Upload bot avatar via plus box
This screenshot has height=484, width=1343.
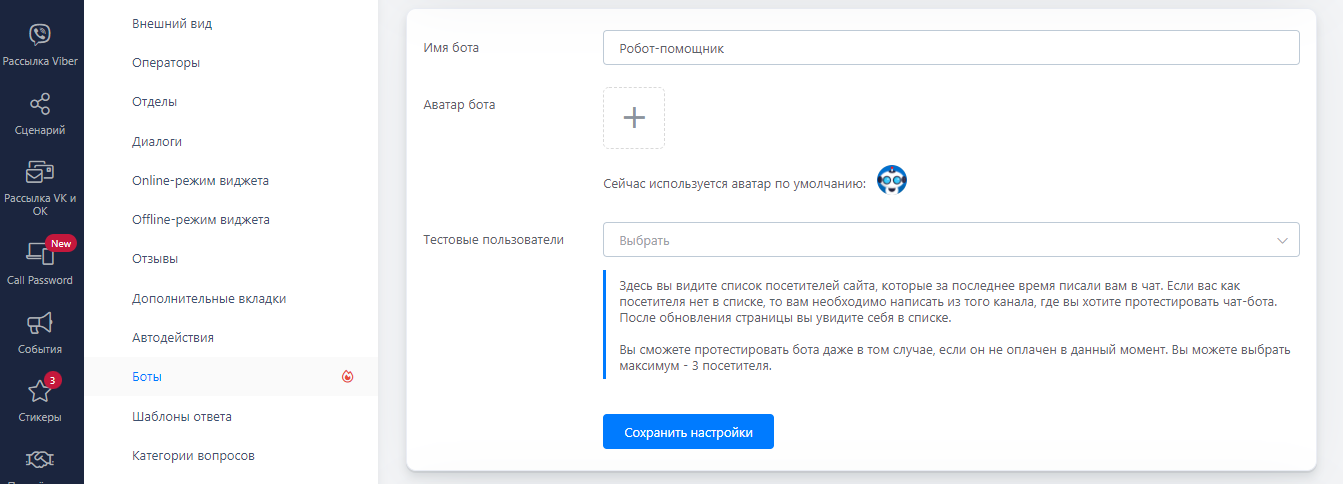[x=634, y=118]
